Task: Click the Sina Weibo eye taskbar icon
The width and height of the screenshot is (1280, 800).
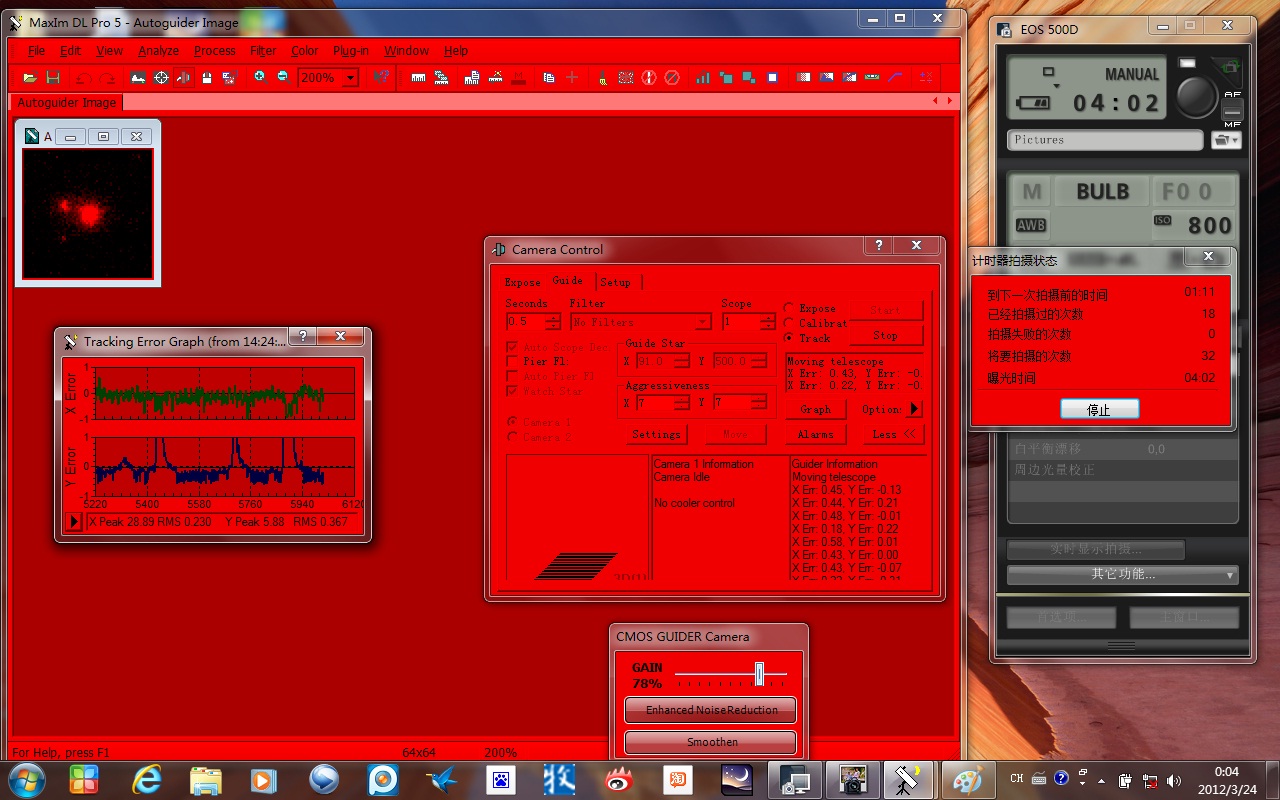Action: (x=619, y=779)
